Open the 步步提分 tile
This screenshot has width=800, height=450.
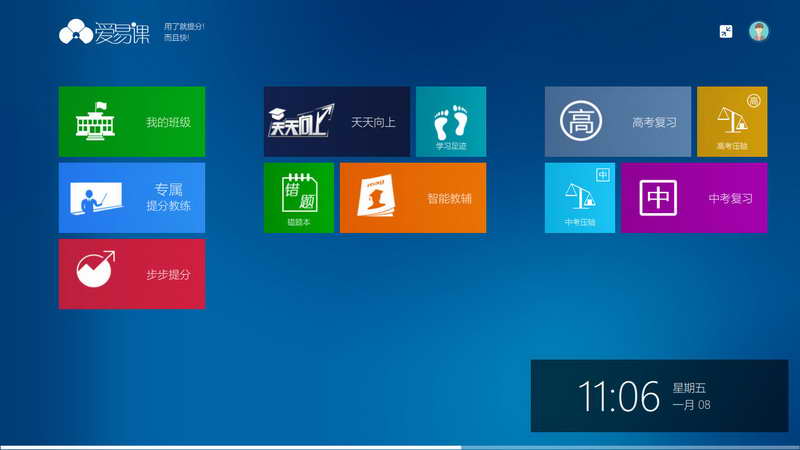pyautogui.click(x=132, y=274)
